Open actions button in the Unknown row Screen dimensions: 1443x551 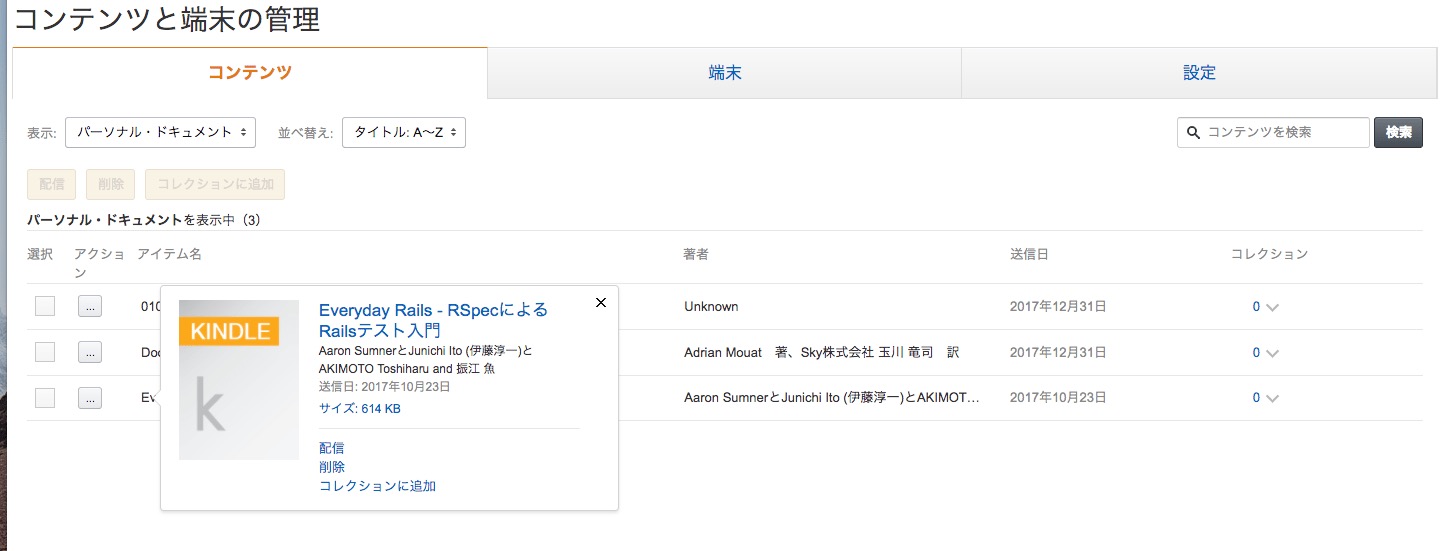90,307
